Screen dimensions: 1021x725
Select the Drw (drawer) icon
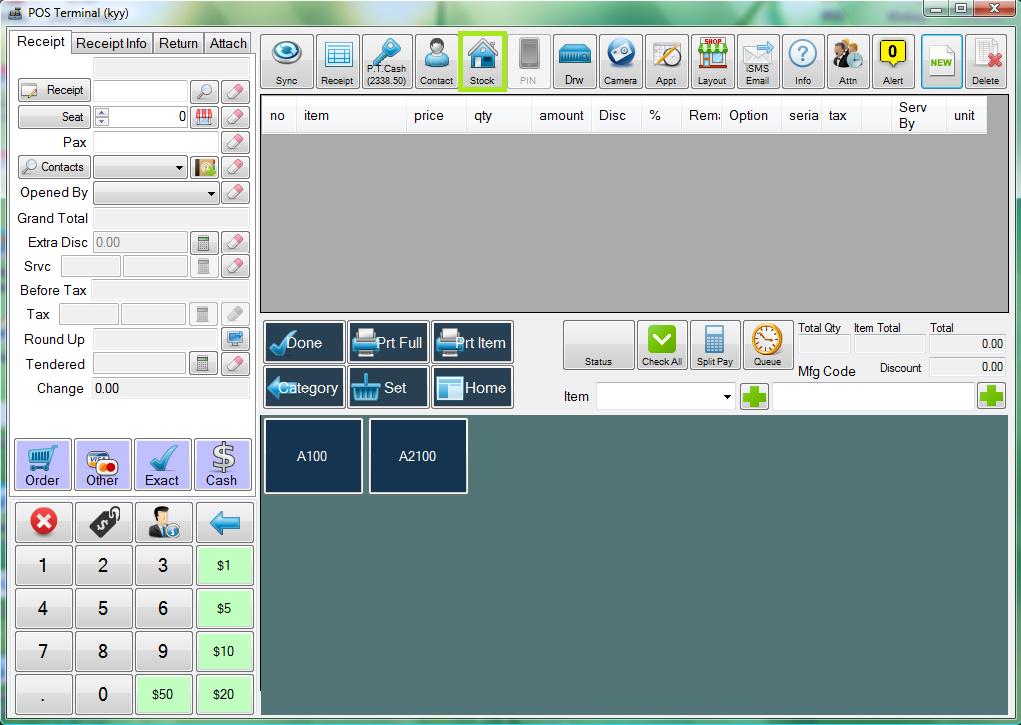tap(574, 60)
